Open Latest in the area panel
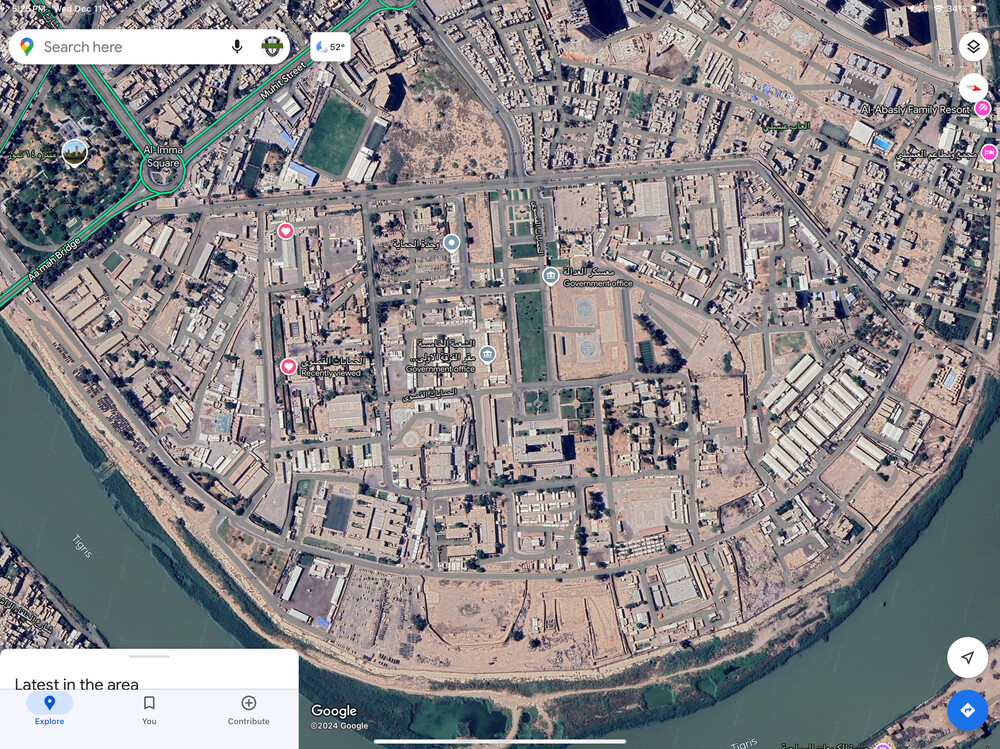 tap(77, 684)
